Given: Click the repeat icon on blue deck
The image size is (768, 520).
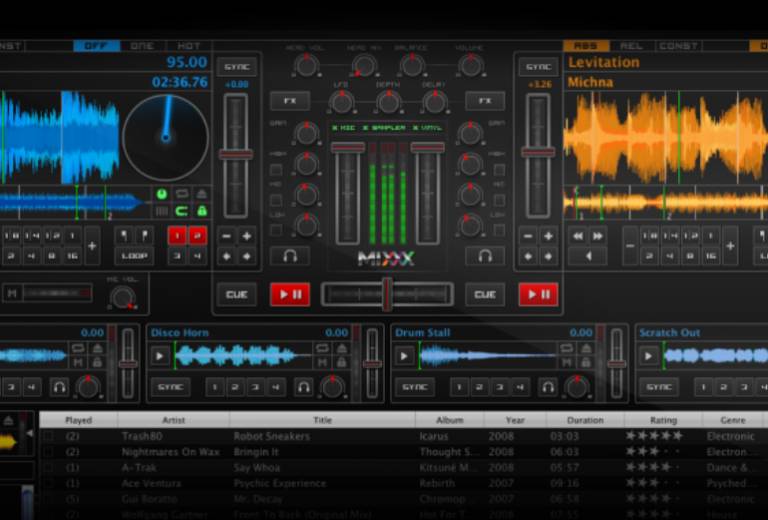Looking at the screenshot, I should (182, 194).
